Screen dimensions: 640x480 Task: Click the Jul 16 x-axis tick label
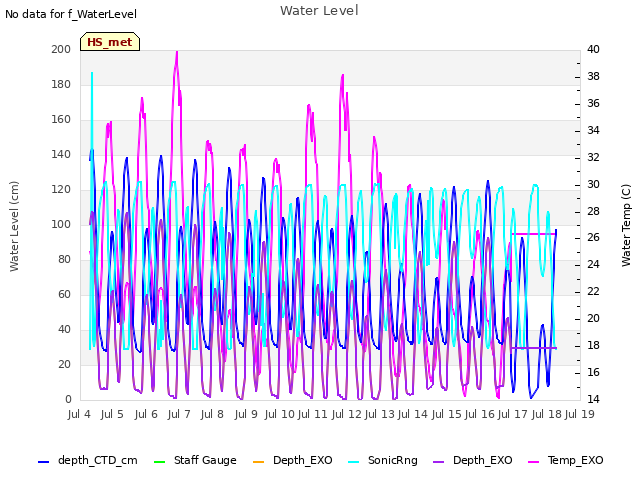479,414
